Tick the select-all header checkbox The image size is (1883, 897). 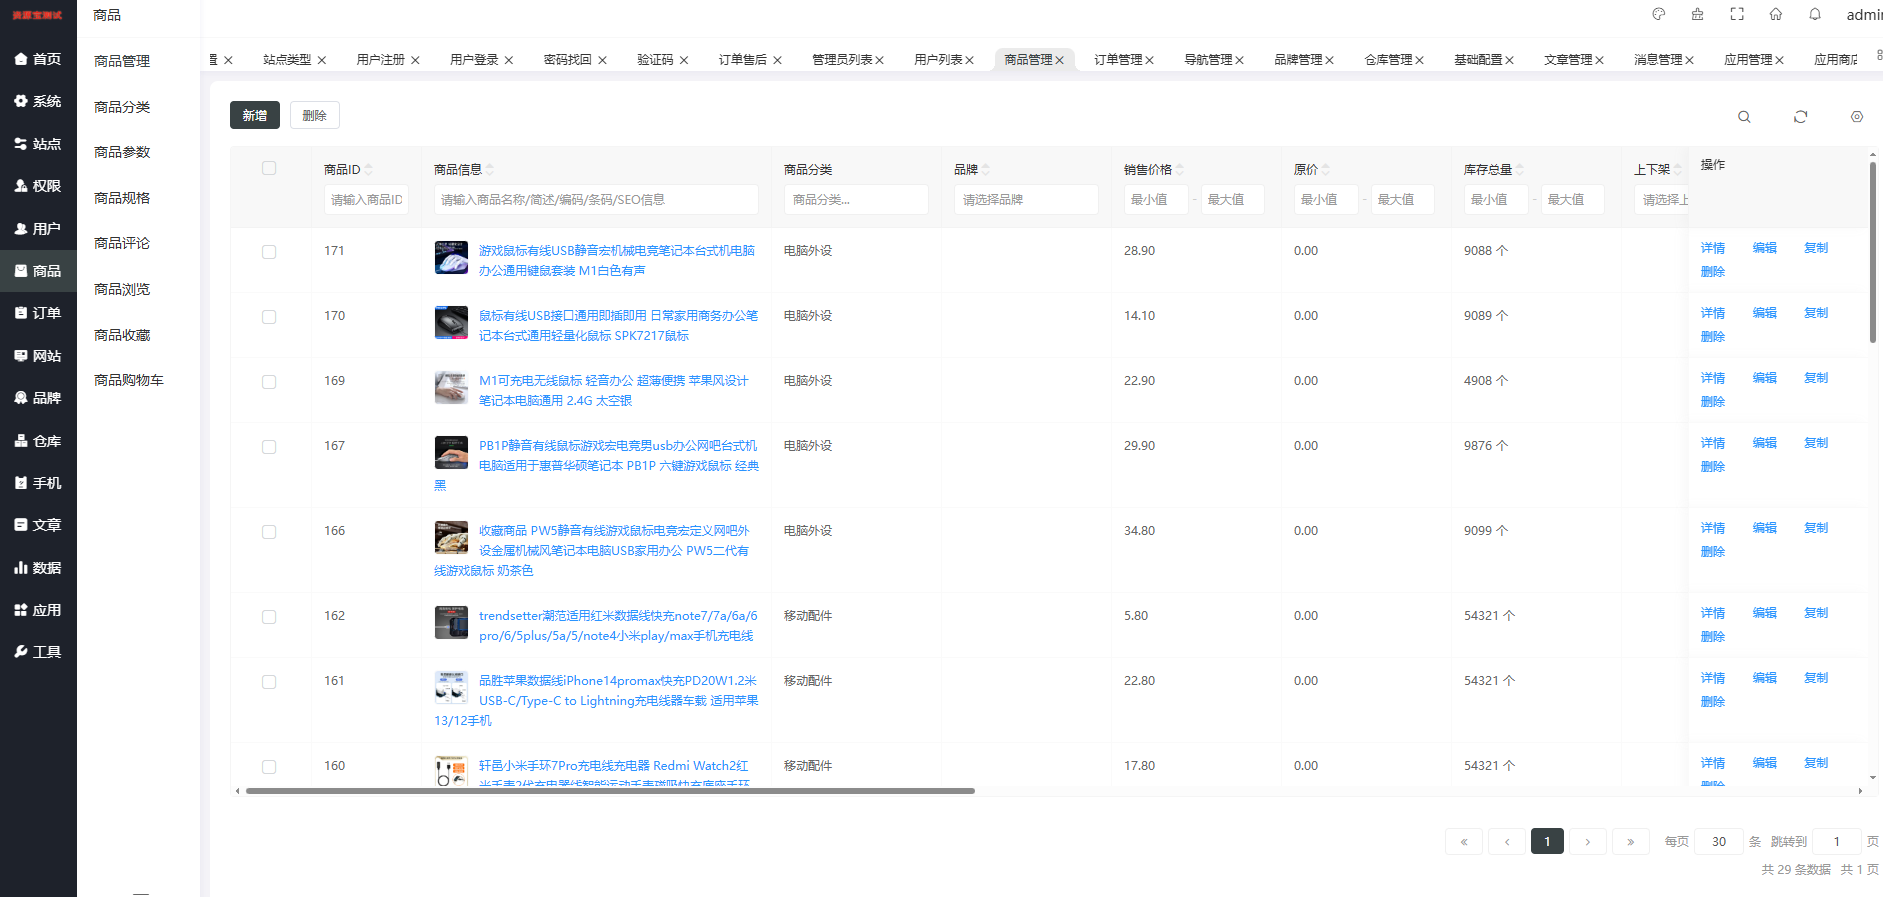point(269,168)
